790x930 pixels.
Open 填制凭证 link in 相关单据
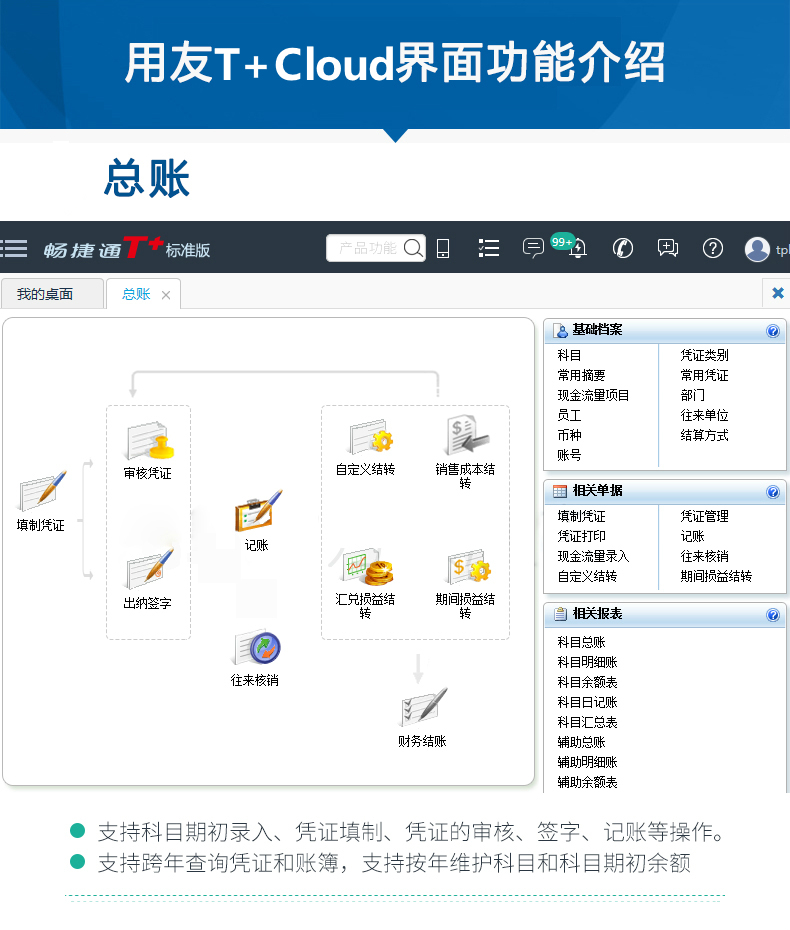581,516
